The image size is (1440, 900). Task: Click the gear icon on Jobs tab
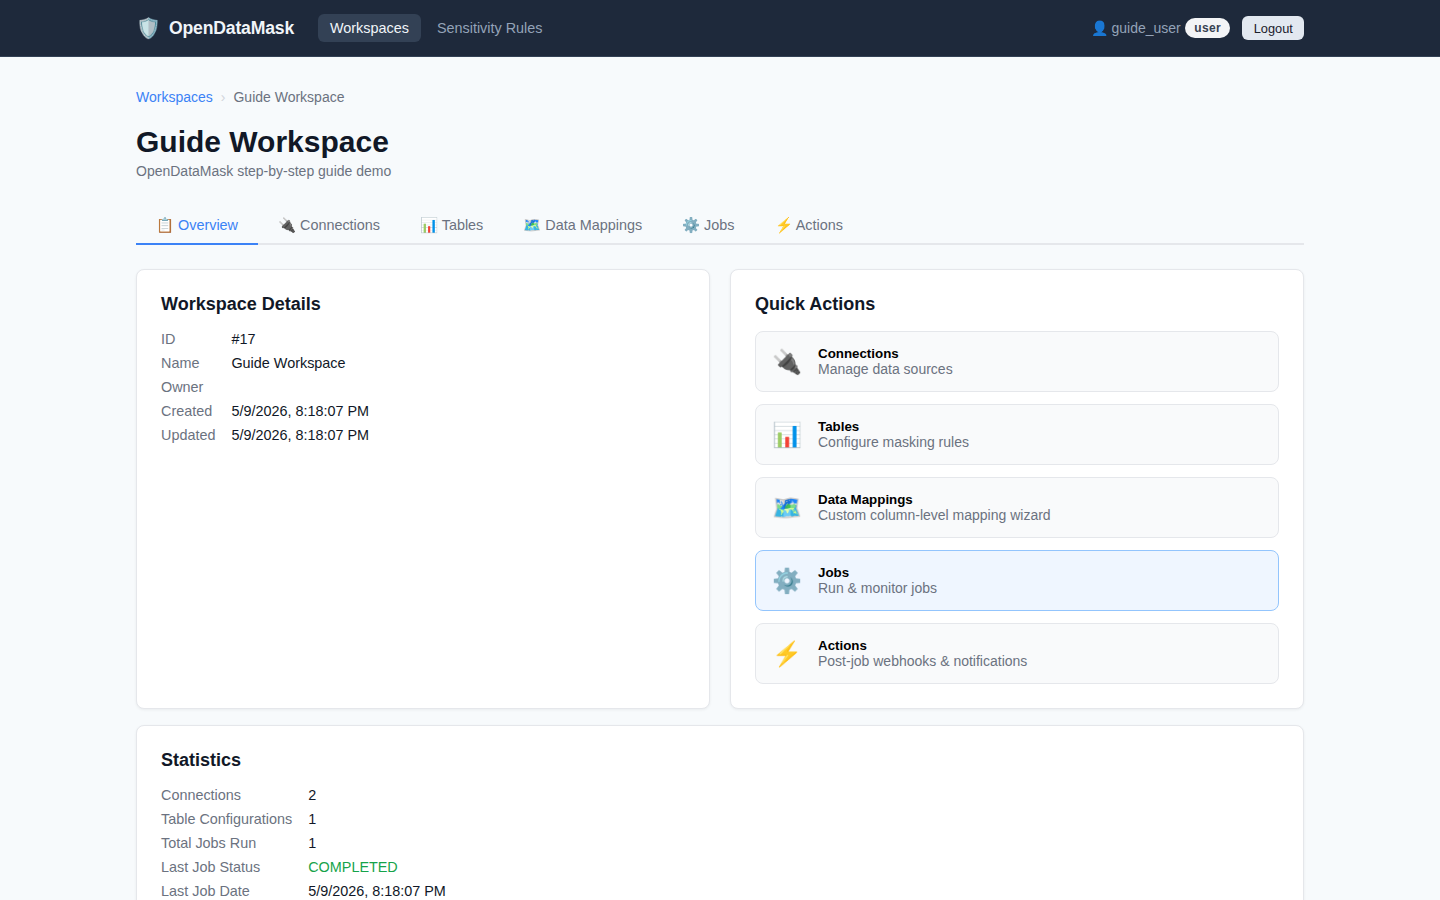point(691,225)
